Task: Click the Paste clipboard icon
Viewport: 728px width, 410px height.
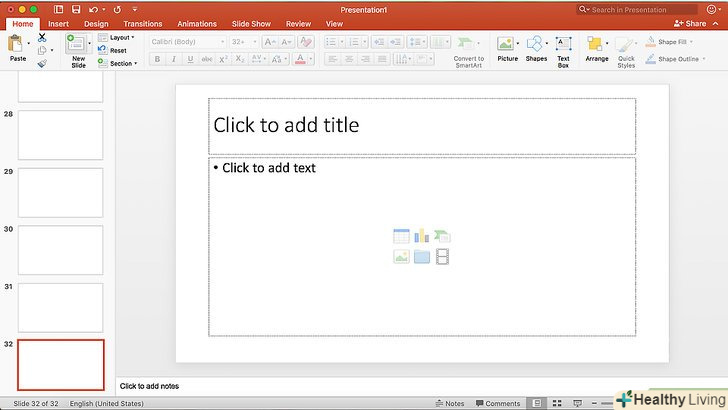Action: [x=17, y=45]
